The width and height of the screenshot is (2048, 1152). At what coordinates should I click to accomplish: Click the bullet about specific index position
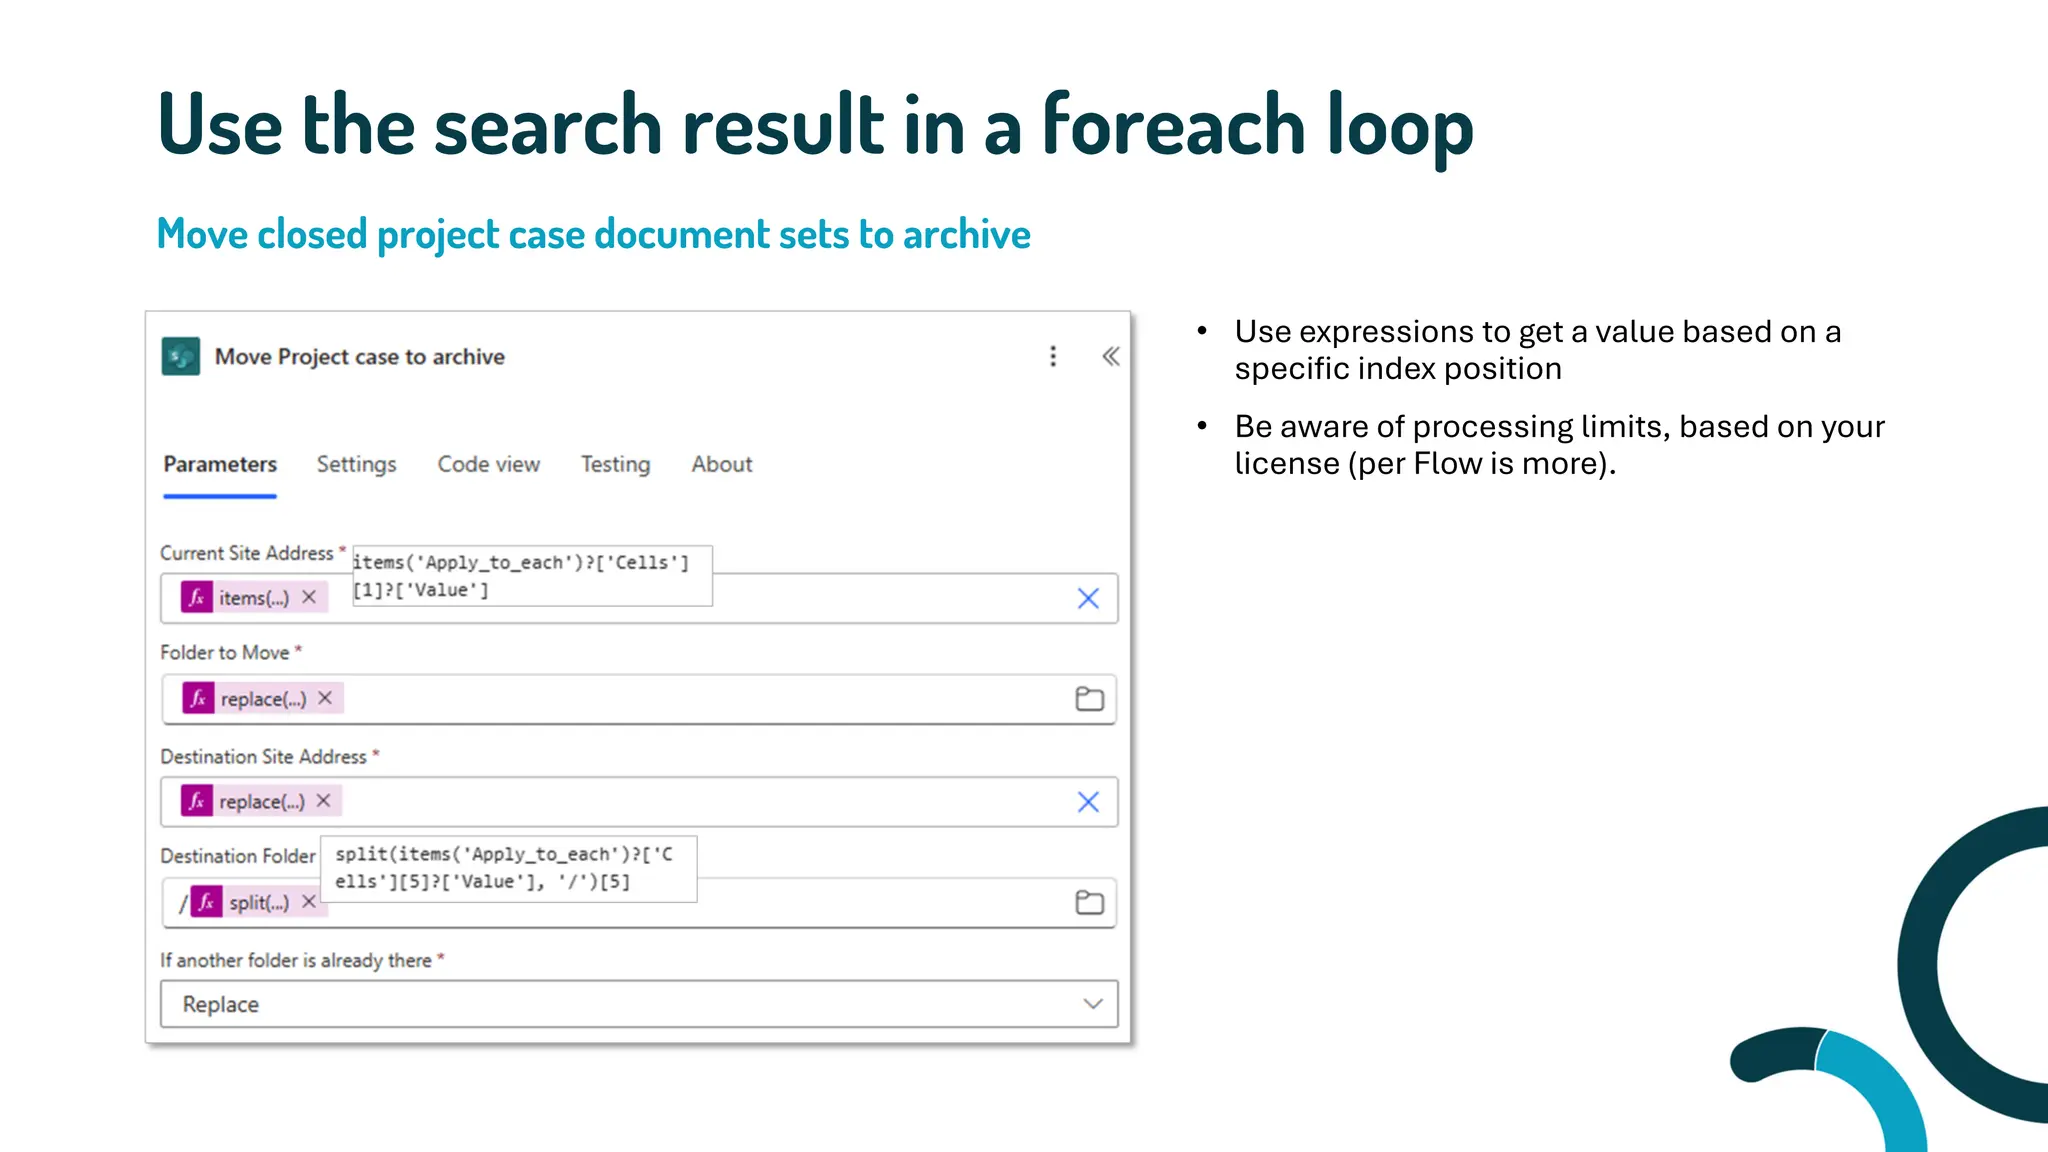click(1537, 350)
